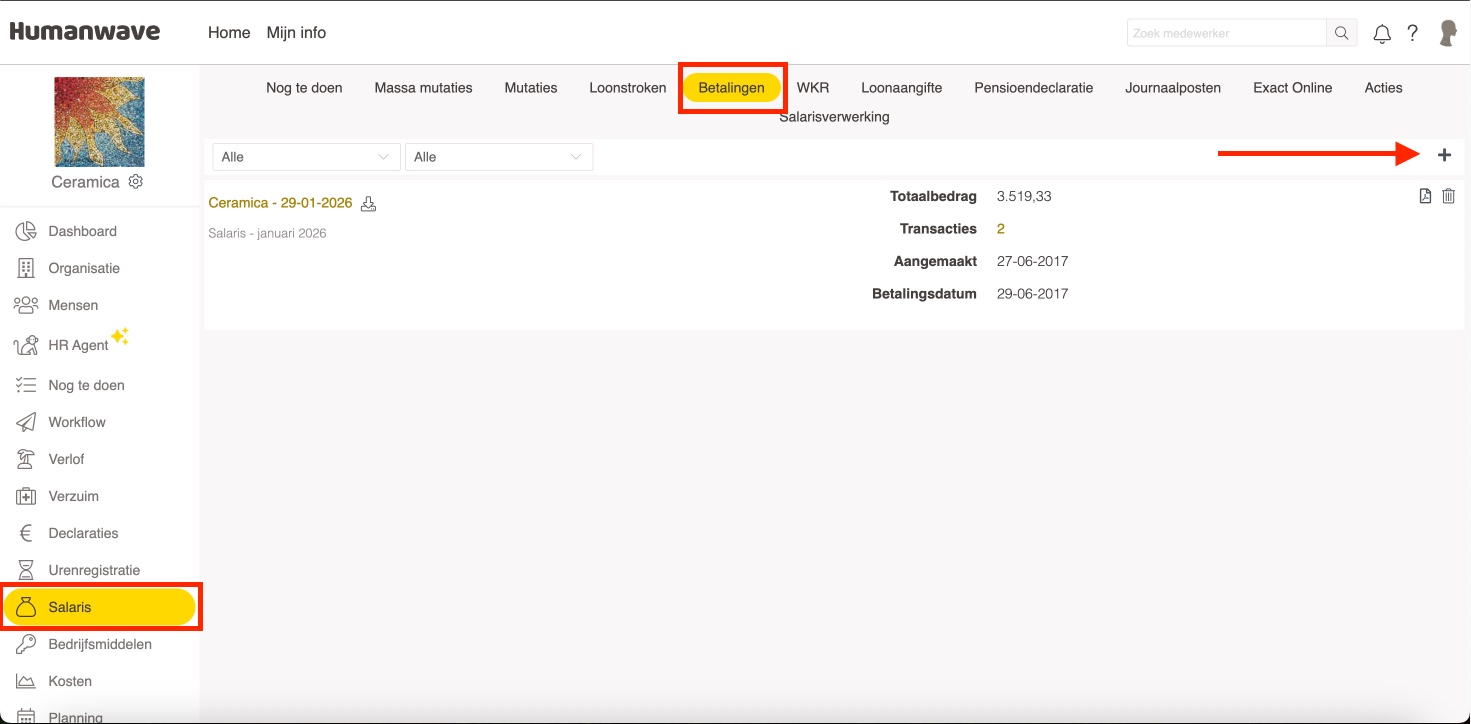Image resolution: width=1471 pixels, height=724 pixels.
Task: Select the Loonstroken tab
Action: point(628,88)
